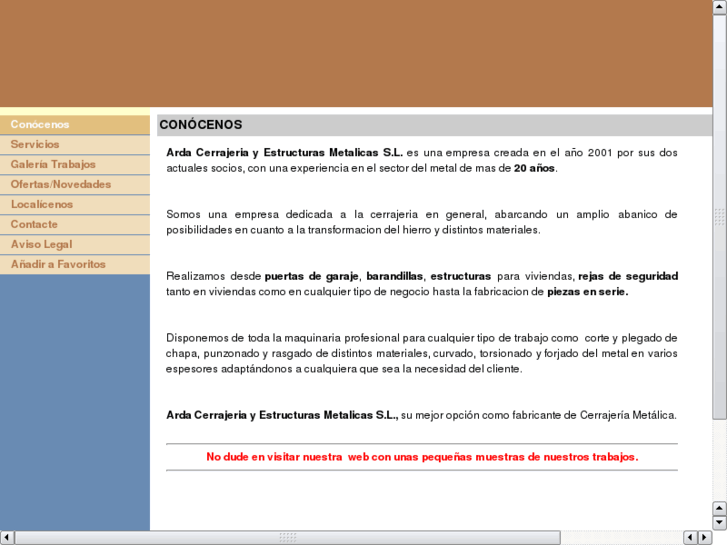Click the bold text 'rejas de seguridad'
Image resolution: width=727 pixels, height=545 pixels.
[x=628, y=276]
